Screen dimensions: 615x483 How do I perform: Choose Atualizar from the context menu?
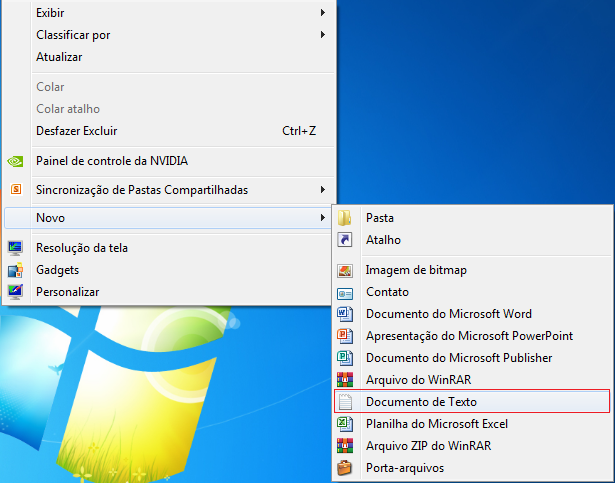pos(169,57)
